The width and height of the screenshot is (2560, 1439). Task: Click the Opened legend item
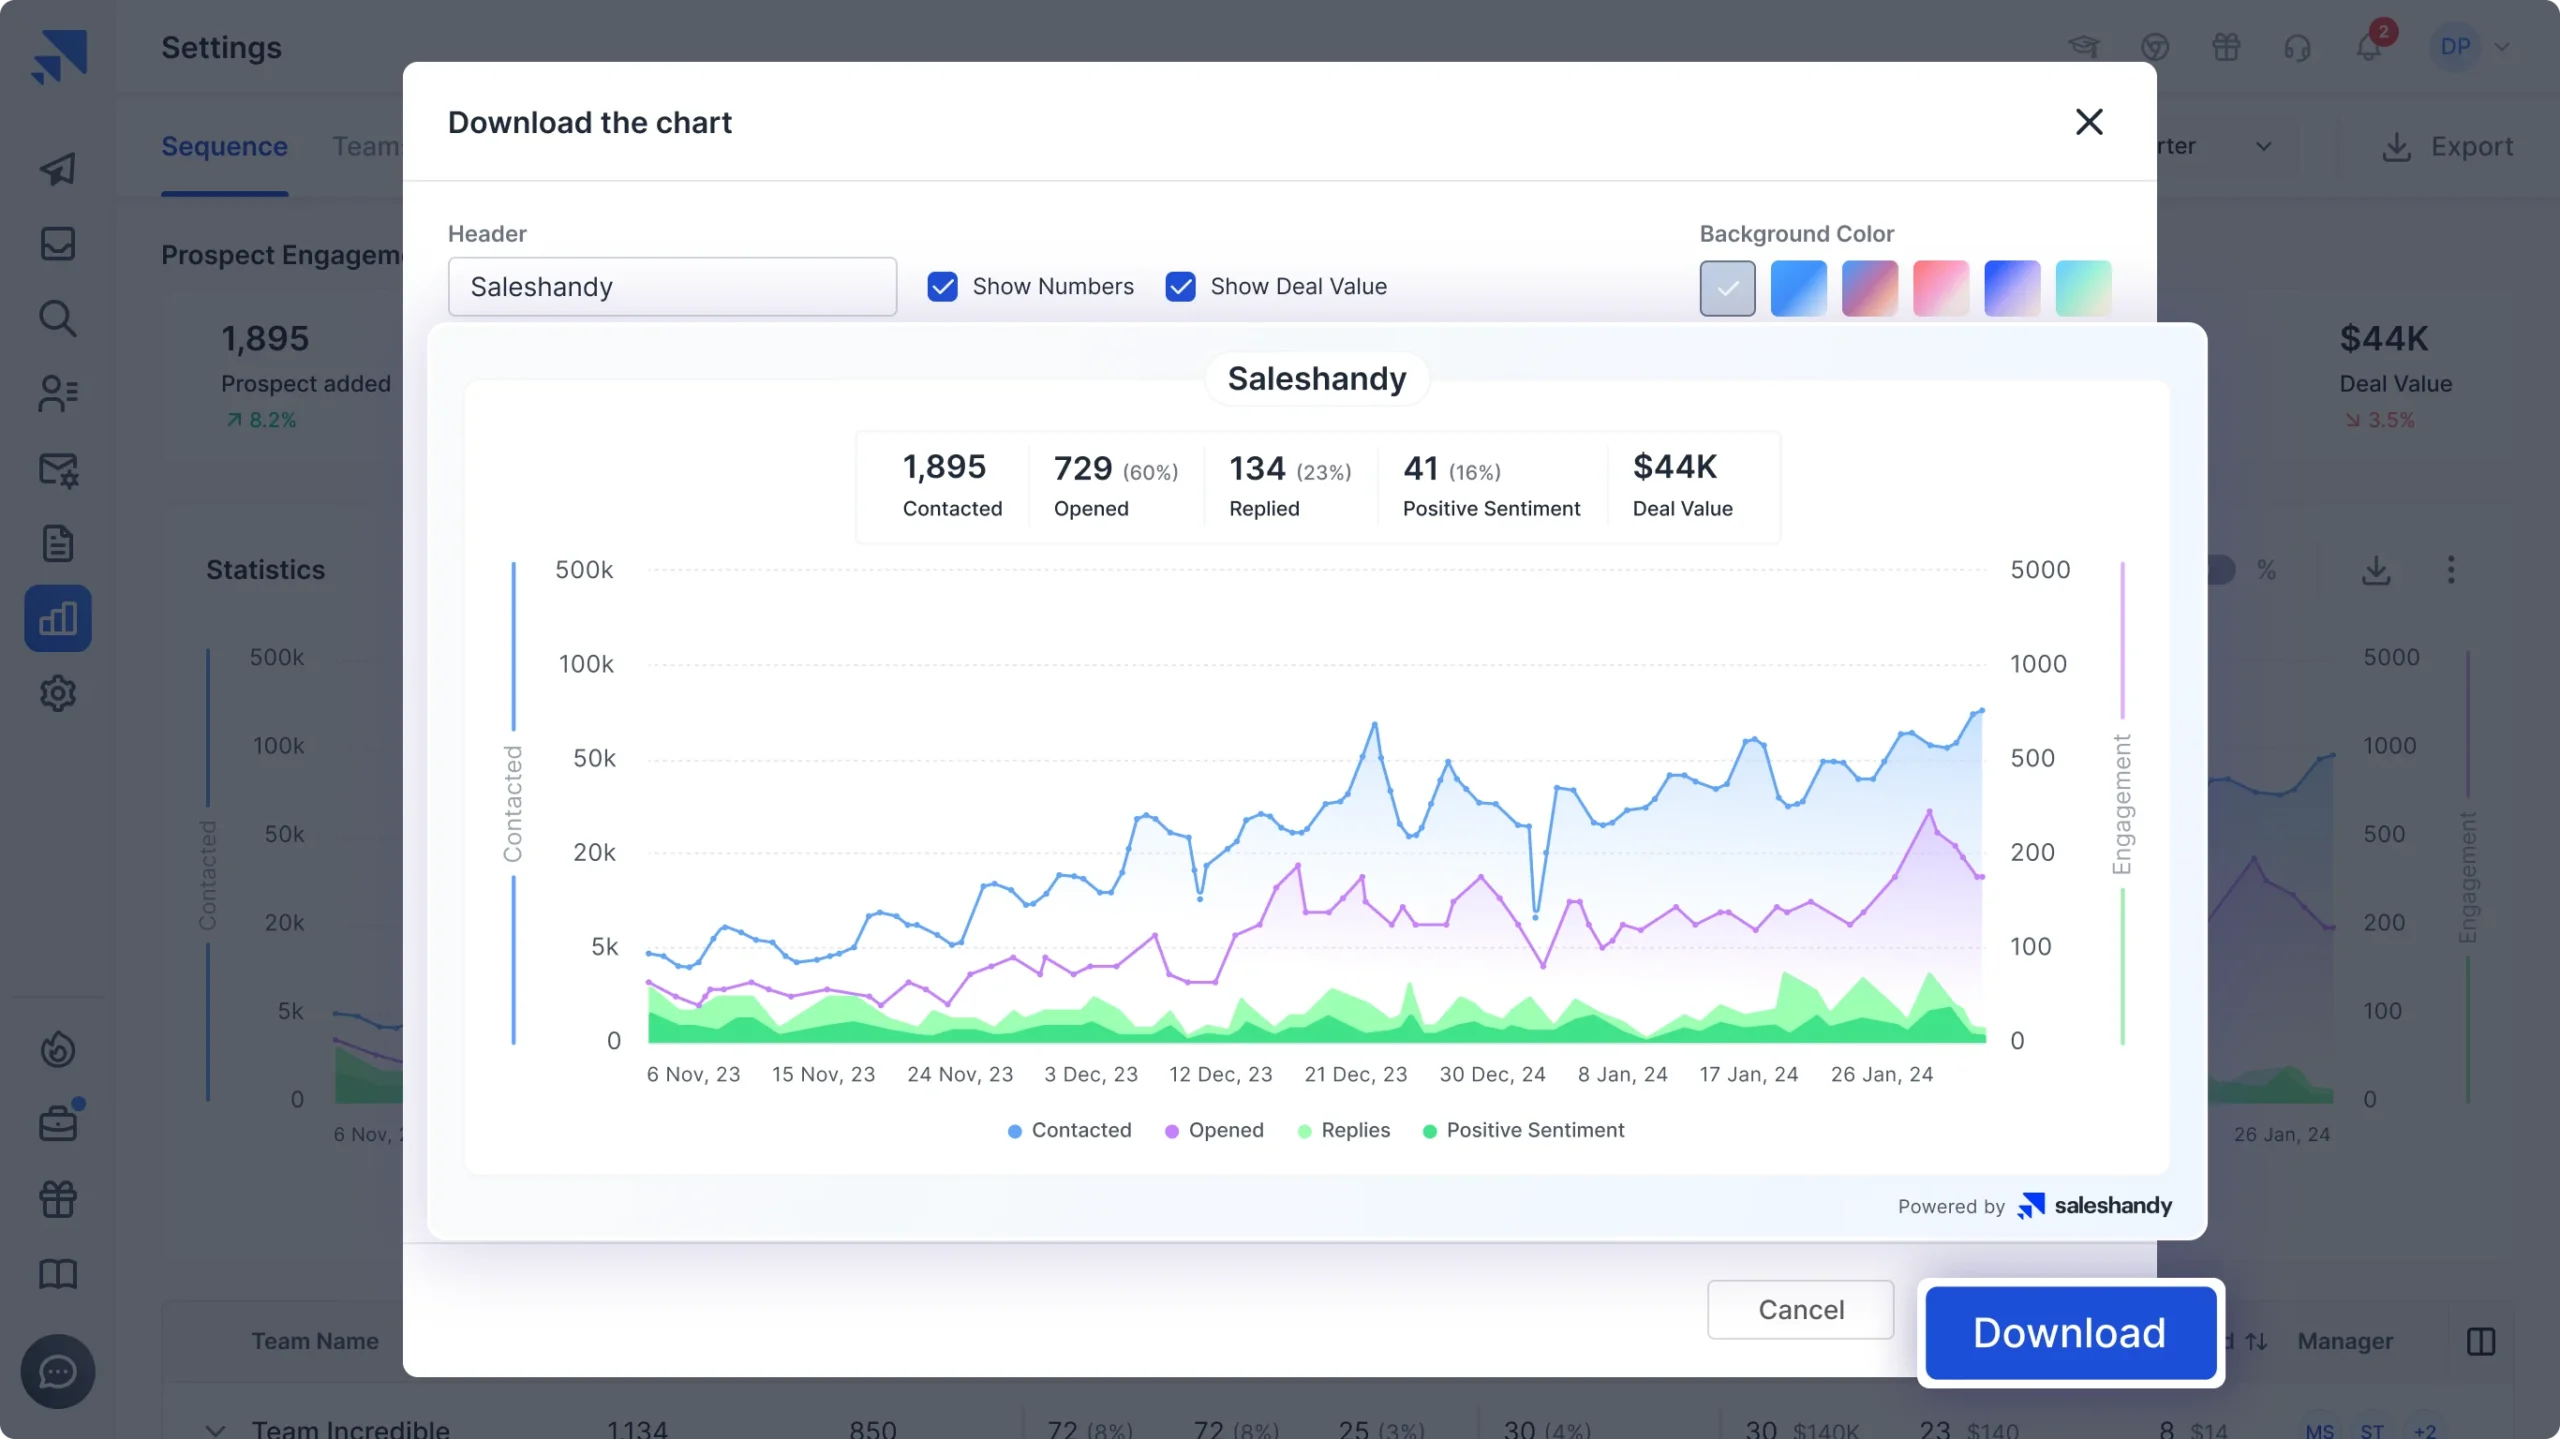(x=1214, y=1130)
